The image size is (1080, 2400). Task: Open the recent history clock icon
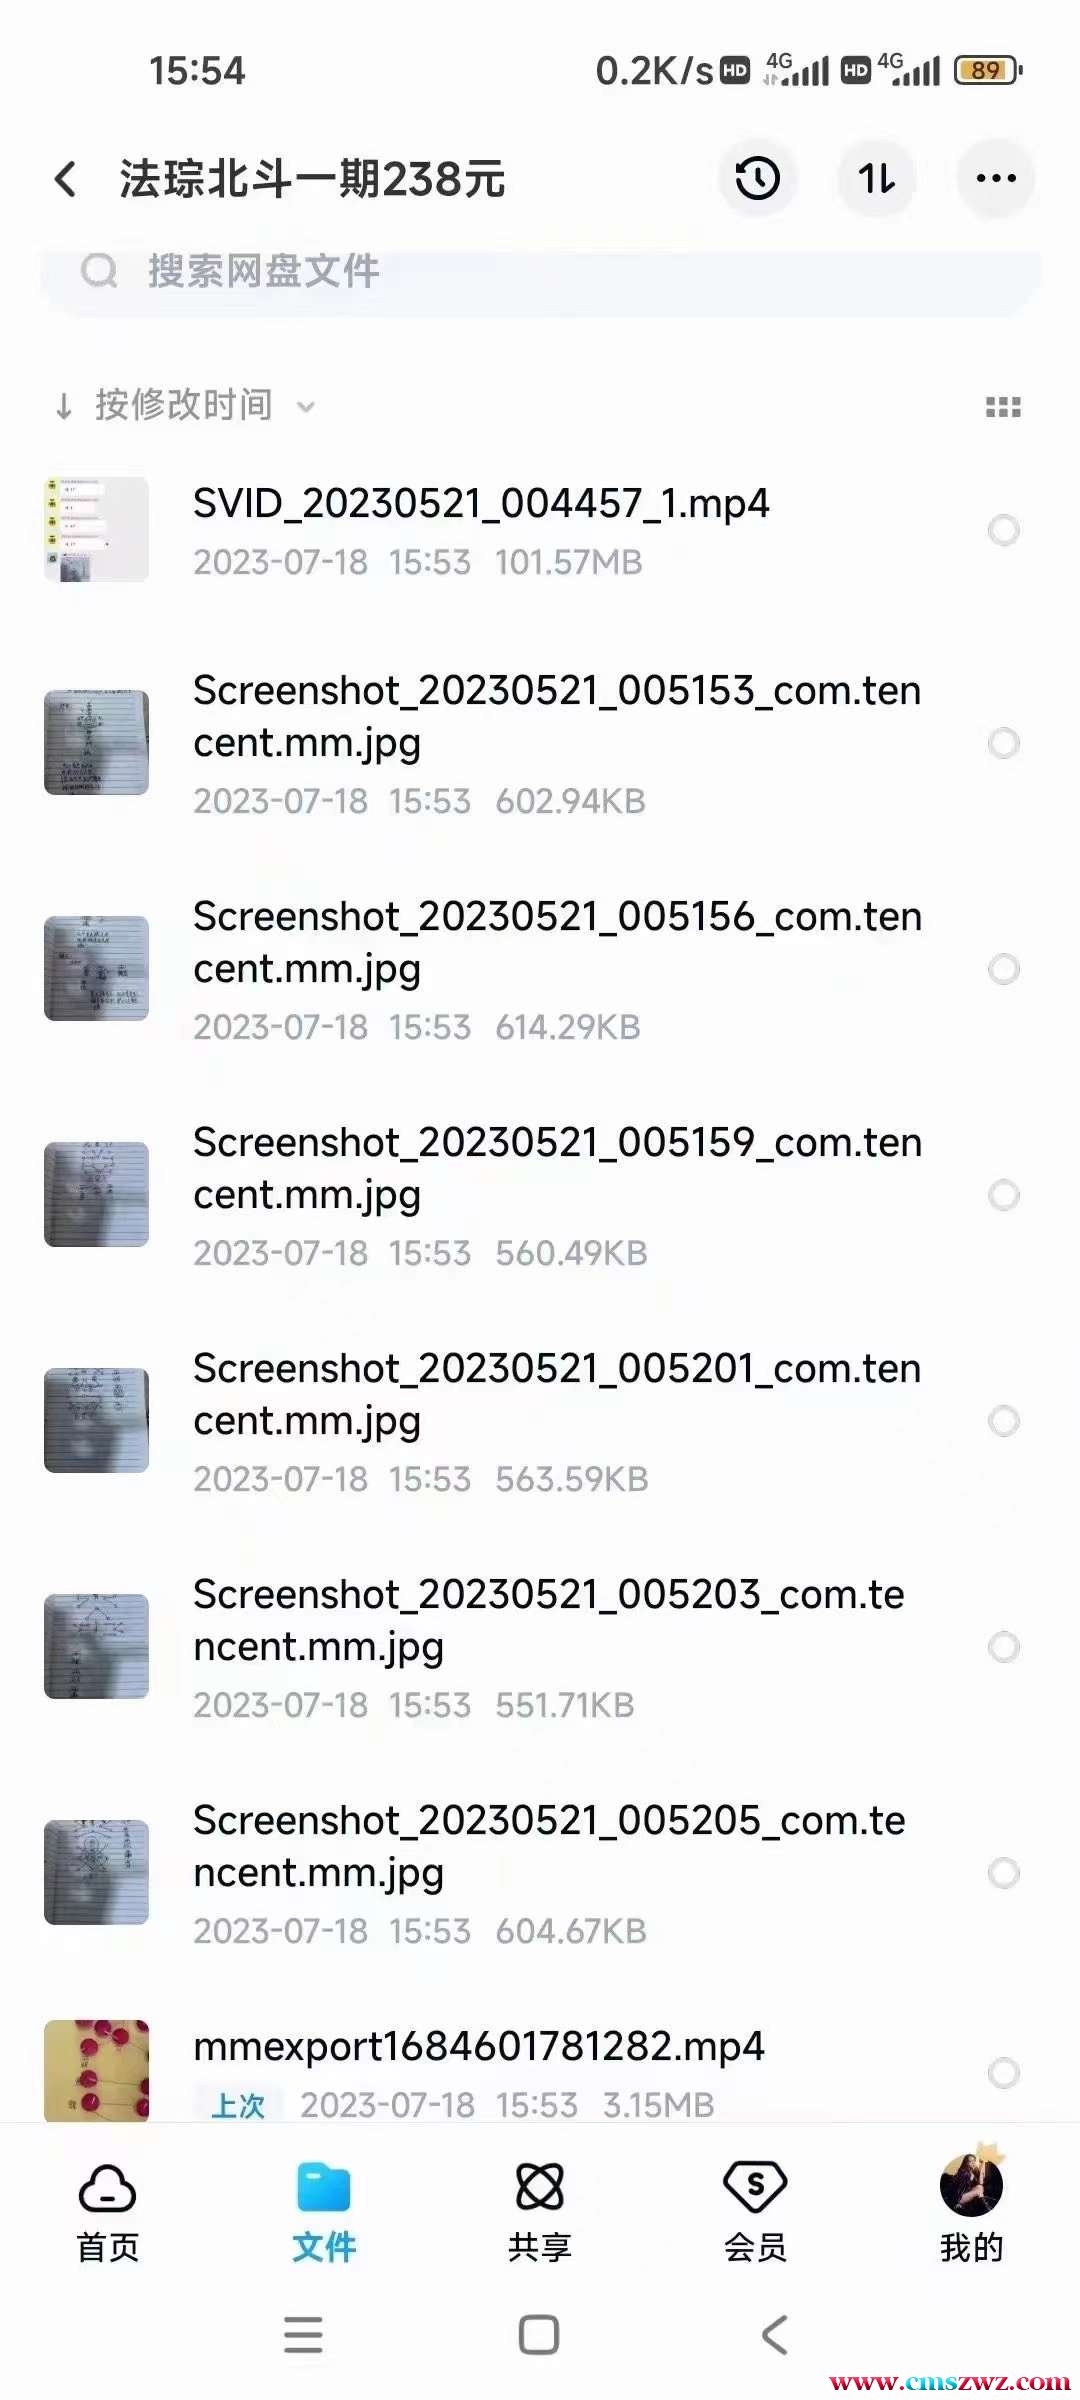758,179
